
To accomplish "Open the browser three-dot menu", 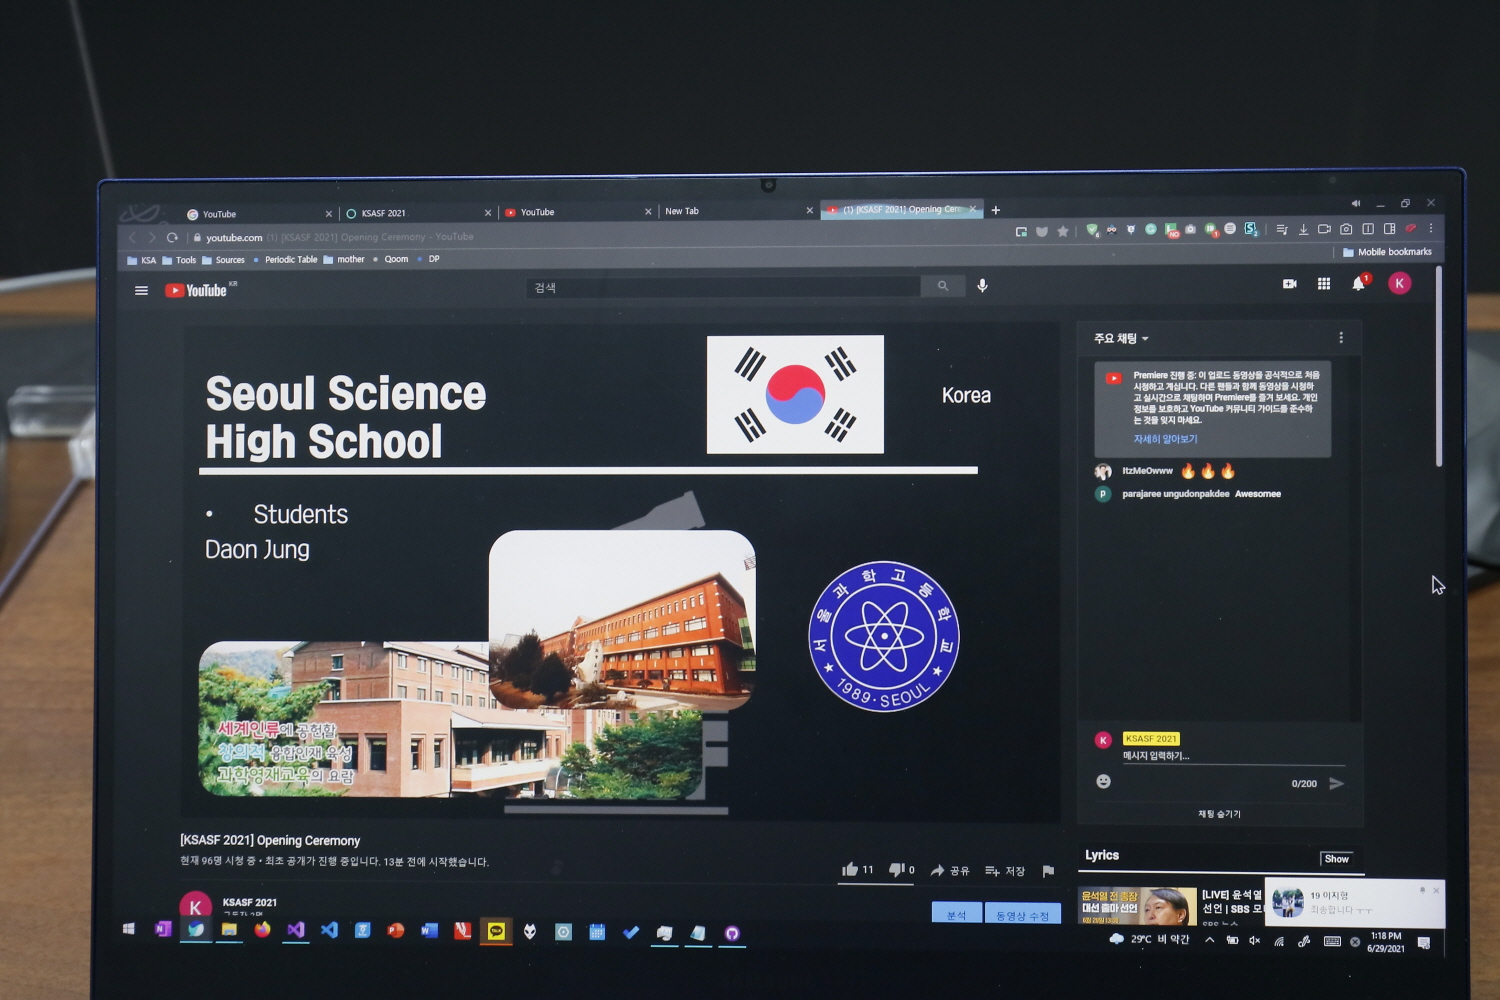I will (x=1431, y=228).
